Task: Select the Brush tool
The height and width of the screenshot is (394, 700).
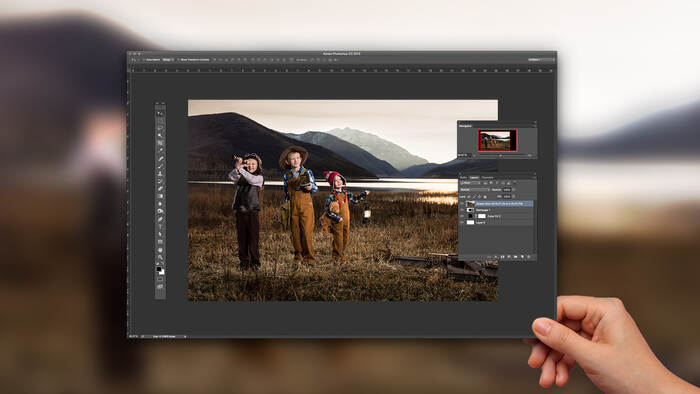Action: (160, 166)
